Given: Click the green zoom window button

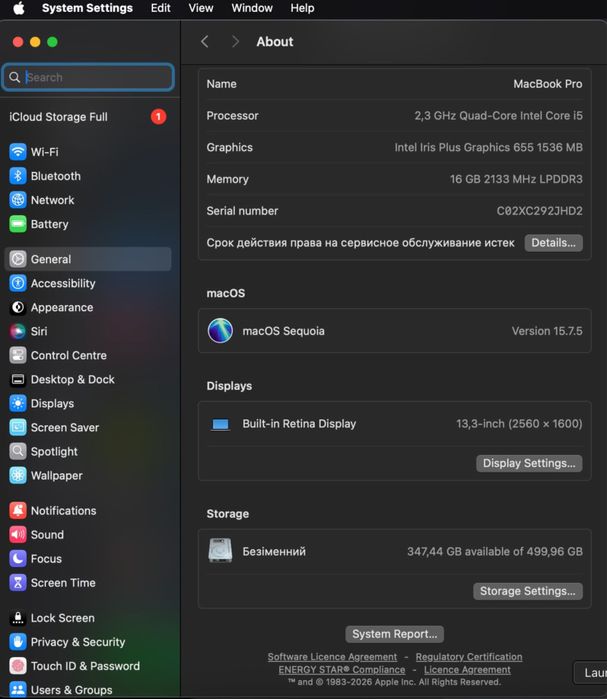Looking at the screenshot, I should pyautogui.click(x=52, y=42).
